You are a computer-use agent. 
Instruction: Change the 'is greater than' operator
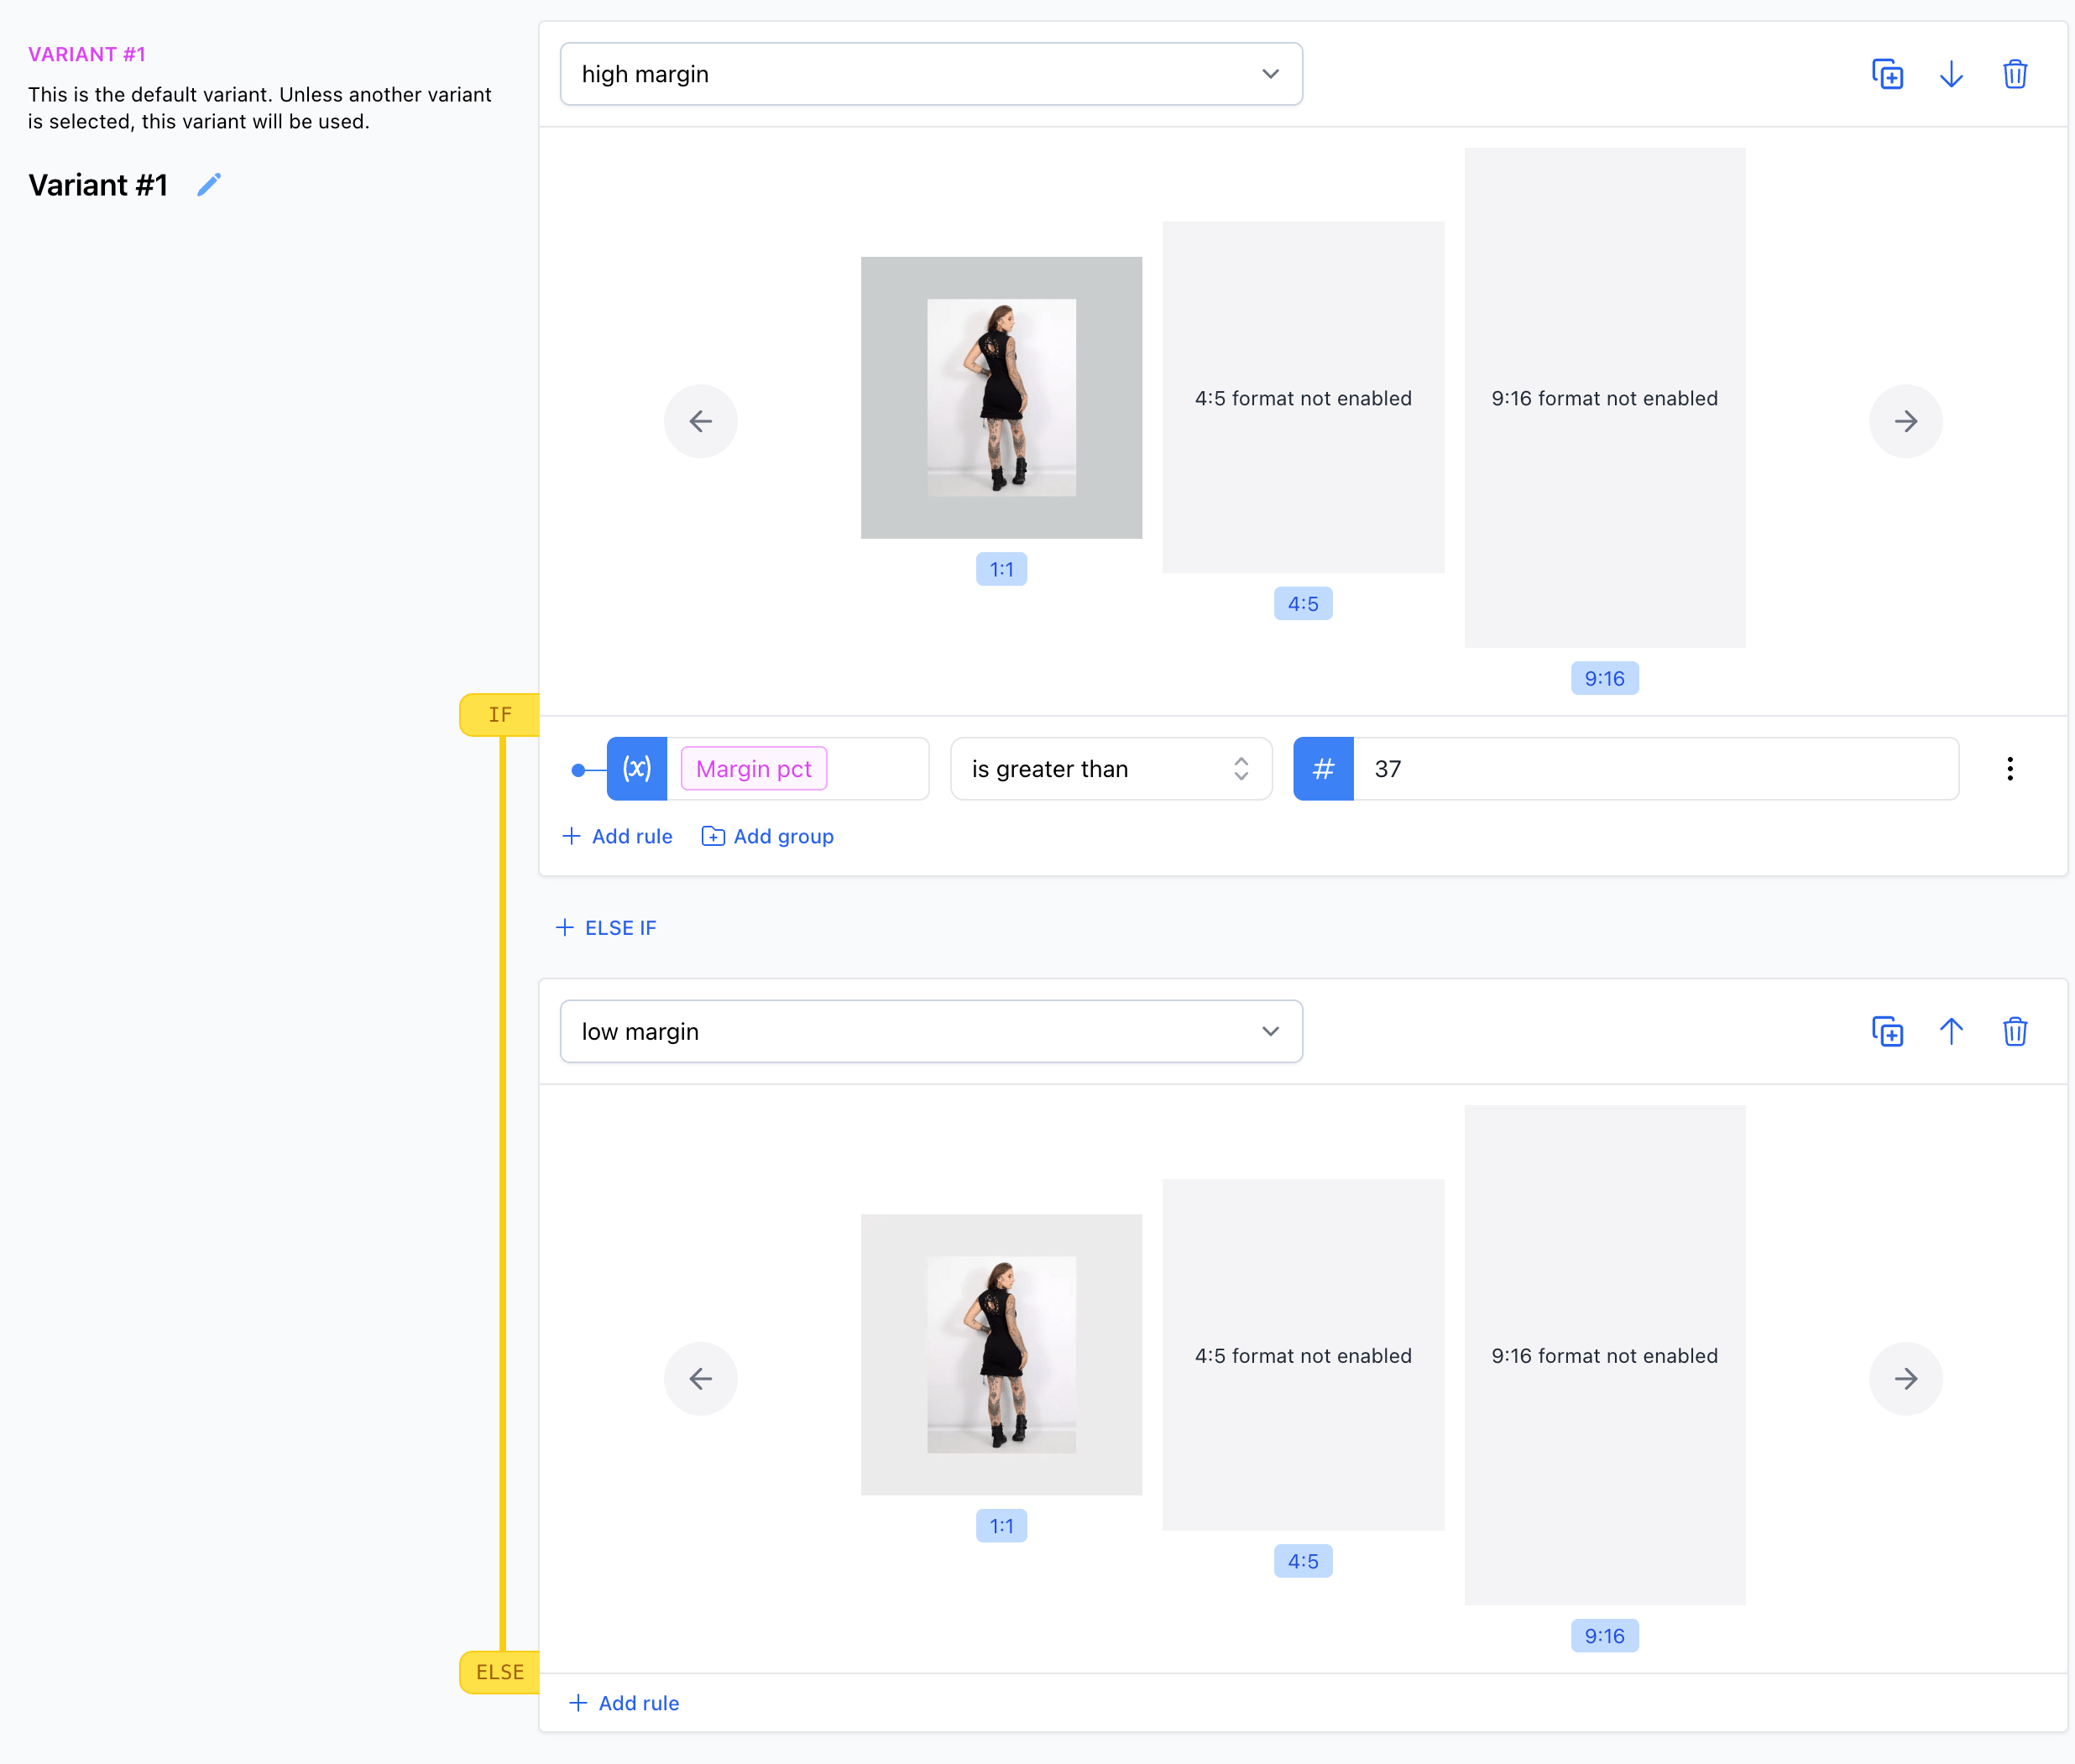tap(1110, 768)
